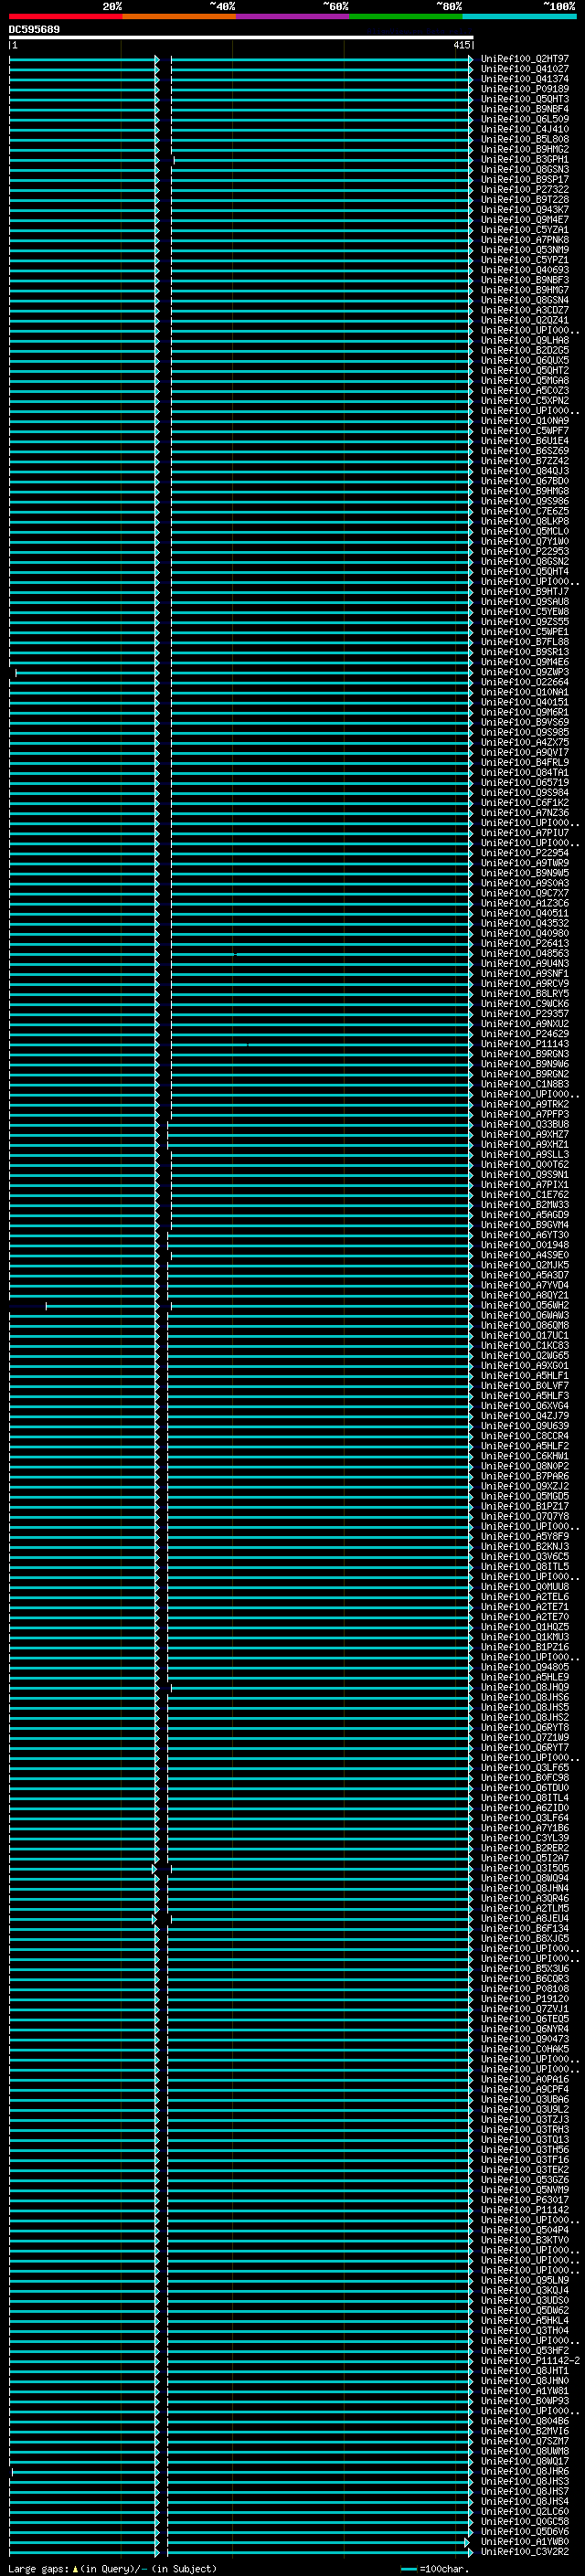Viewport: 585px width, 2576px height.
Task: Select hit UniRef100_Q6L509
Action: (524, 119)
